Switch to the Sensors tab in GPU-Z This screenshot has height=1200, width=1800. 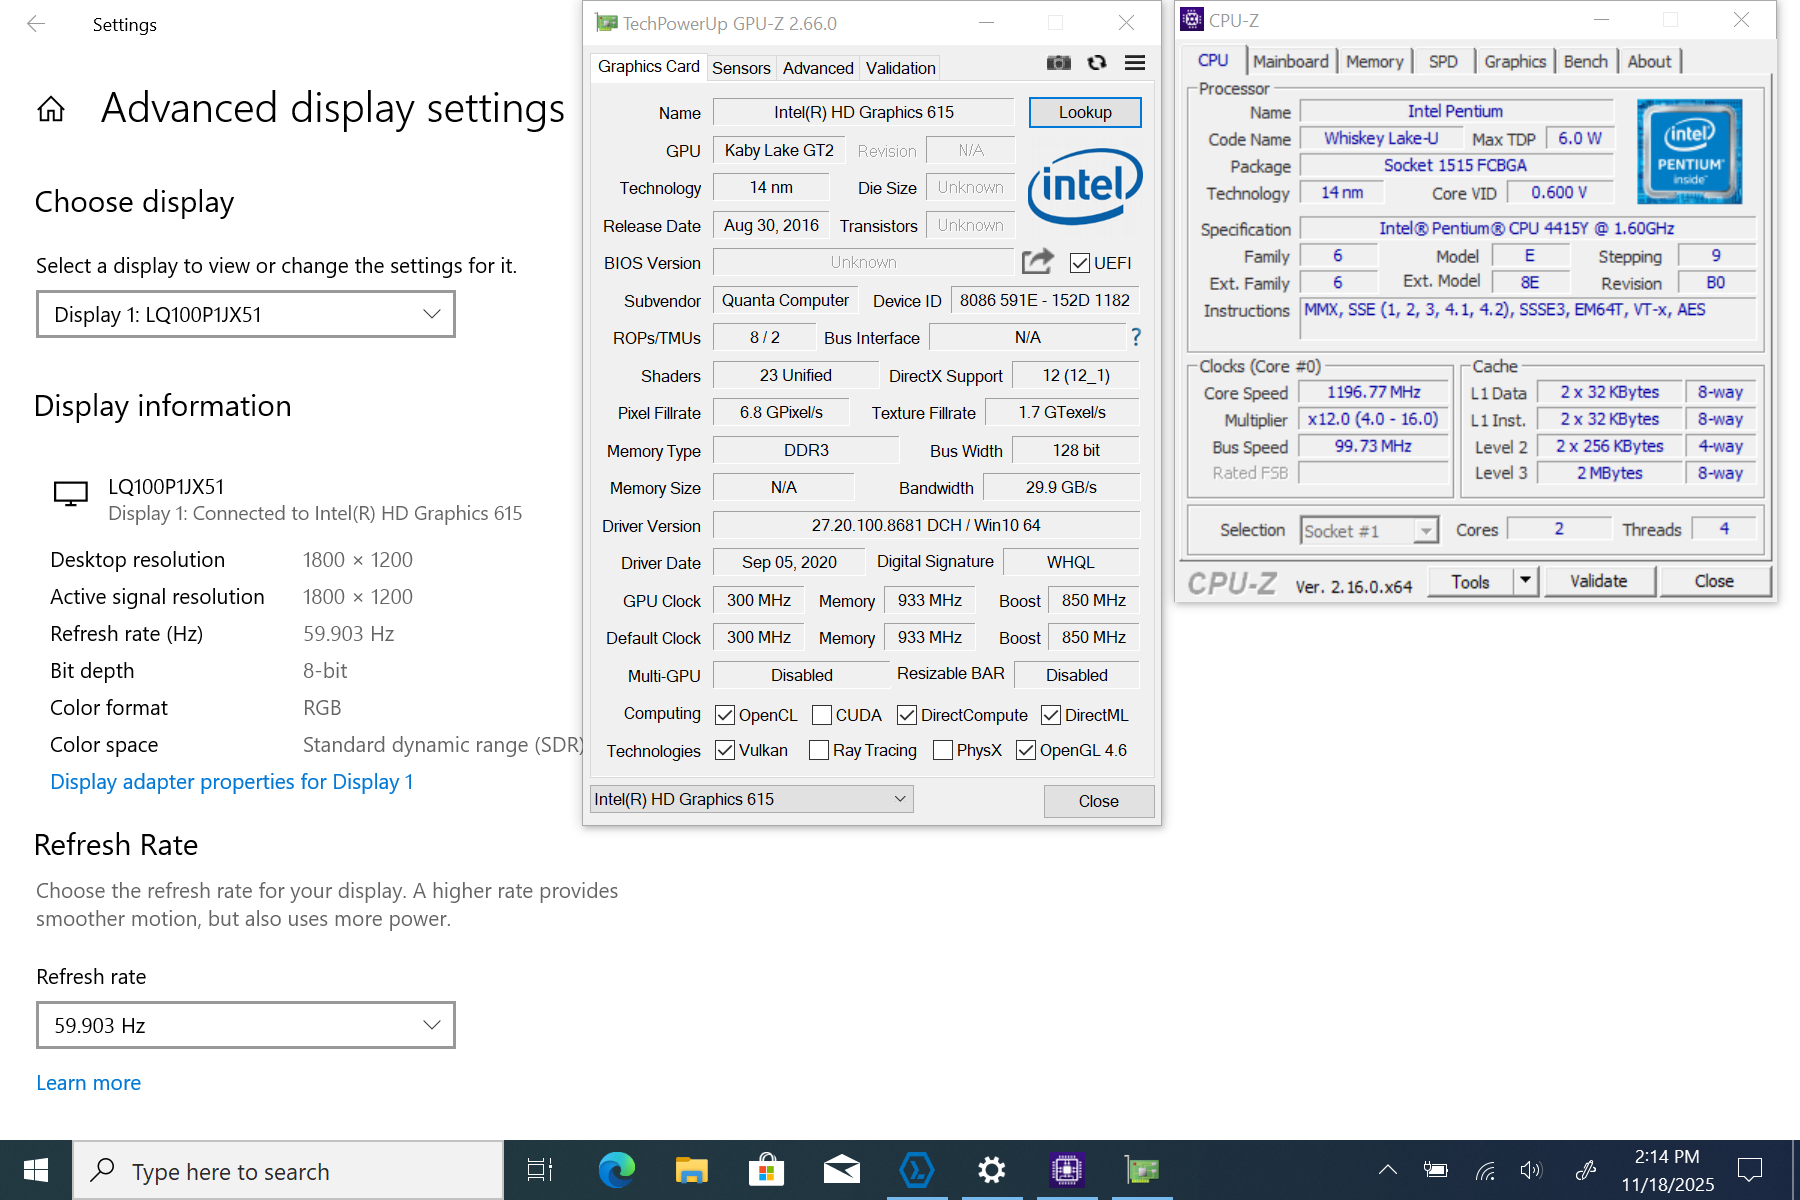(x=741, y=68)
